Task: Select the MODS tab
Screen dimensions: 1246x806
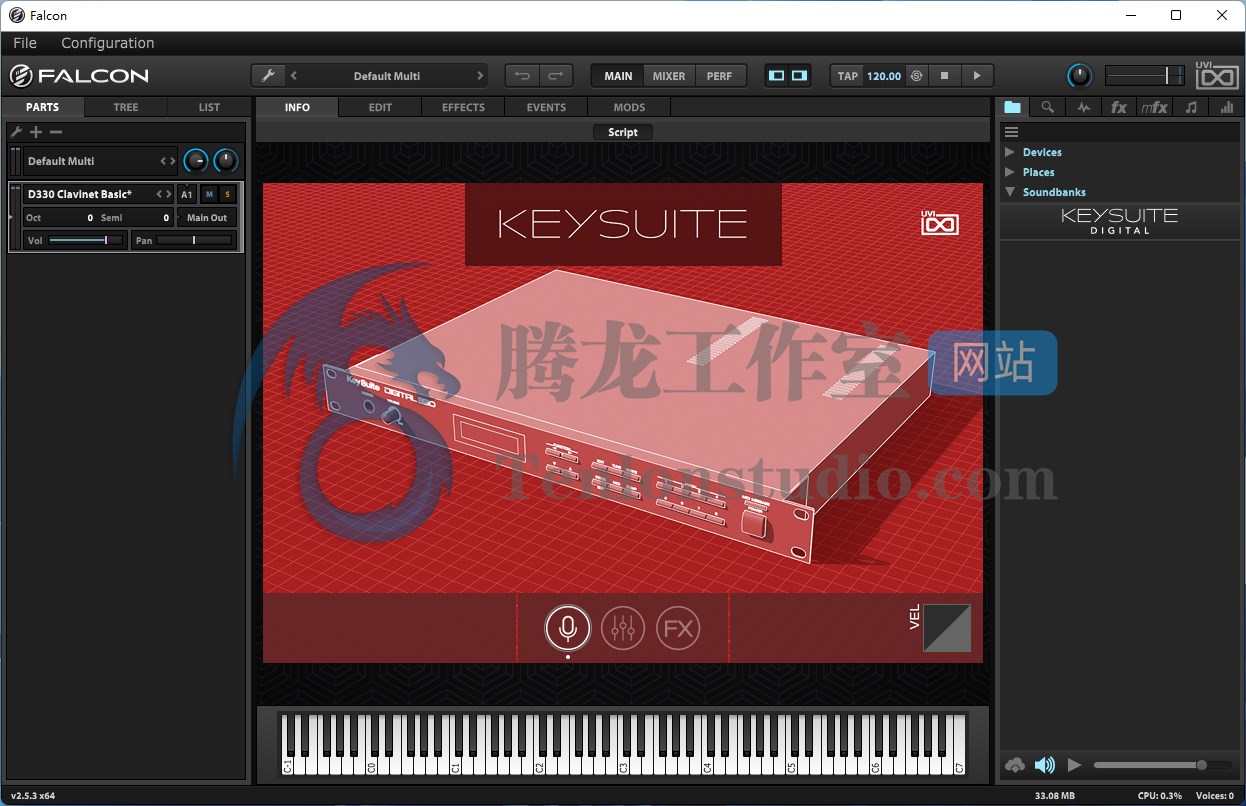Action: [x=629, y=107]
